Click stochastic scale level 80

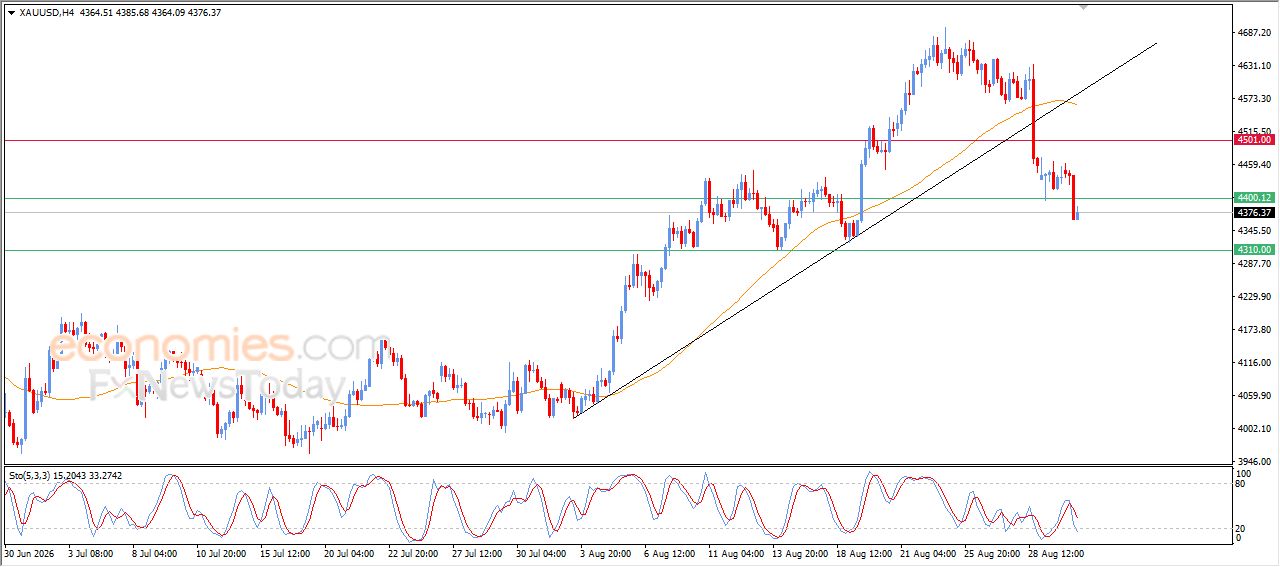click(x=1242, y=484)
